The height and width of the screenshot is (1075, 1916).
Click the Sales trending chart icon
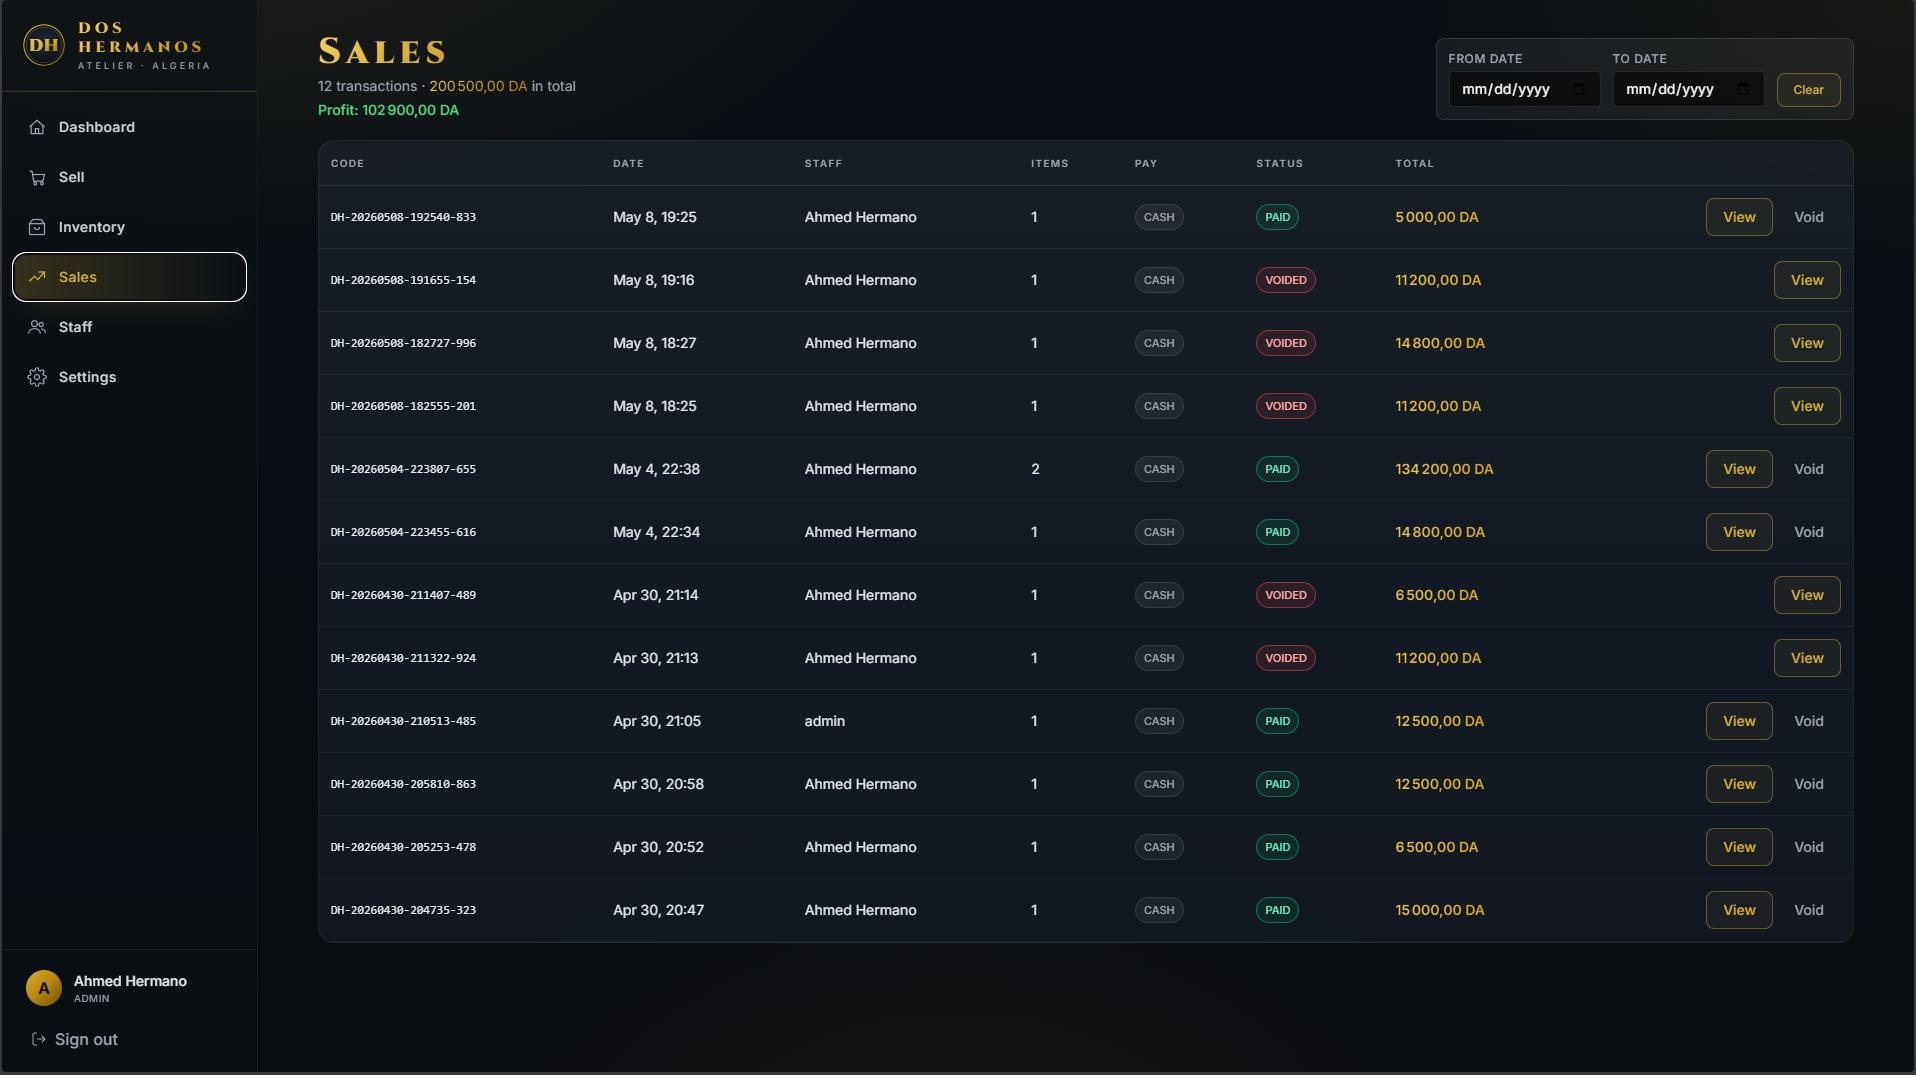[37, 277]
